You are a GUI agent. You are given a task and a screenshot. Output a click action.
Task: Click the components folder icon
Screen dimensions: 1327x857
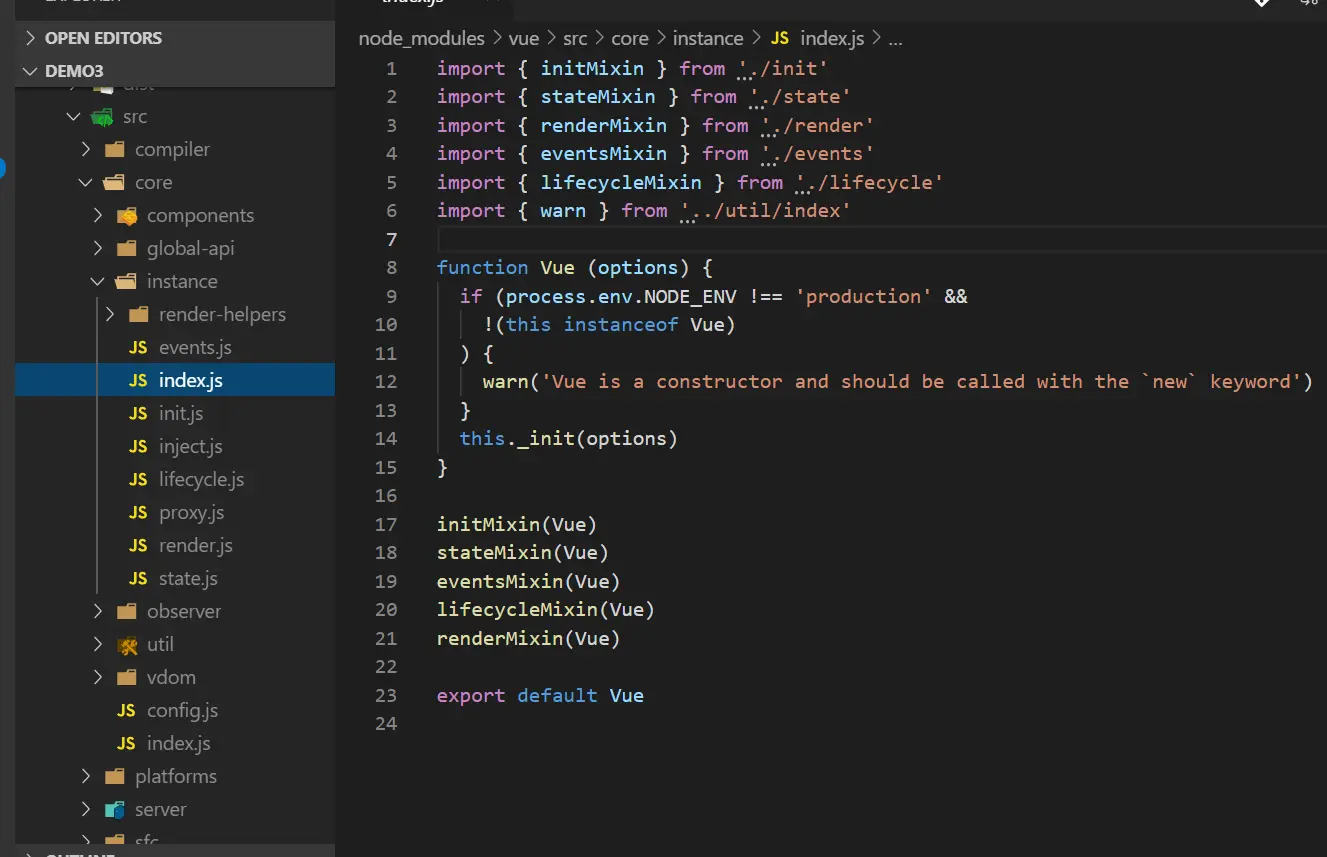(x=127, y=216)
